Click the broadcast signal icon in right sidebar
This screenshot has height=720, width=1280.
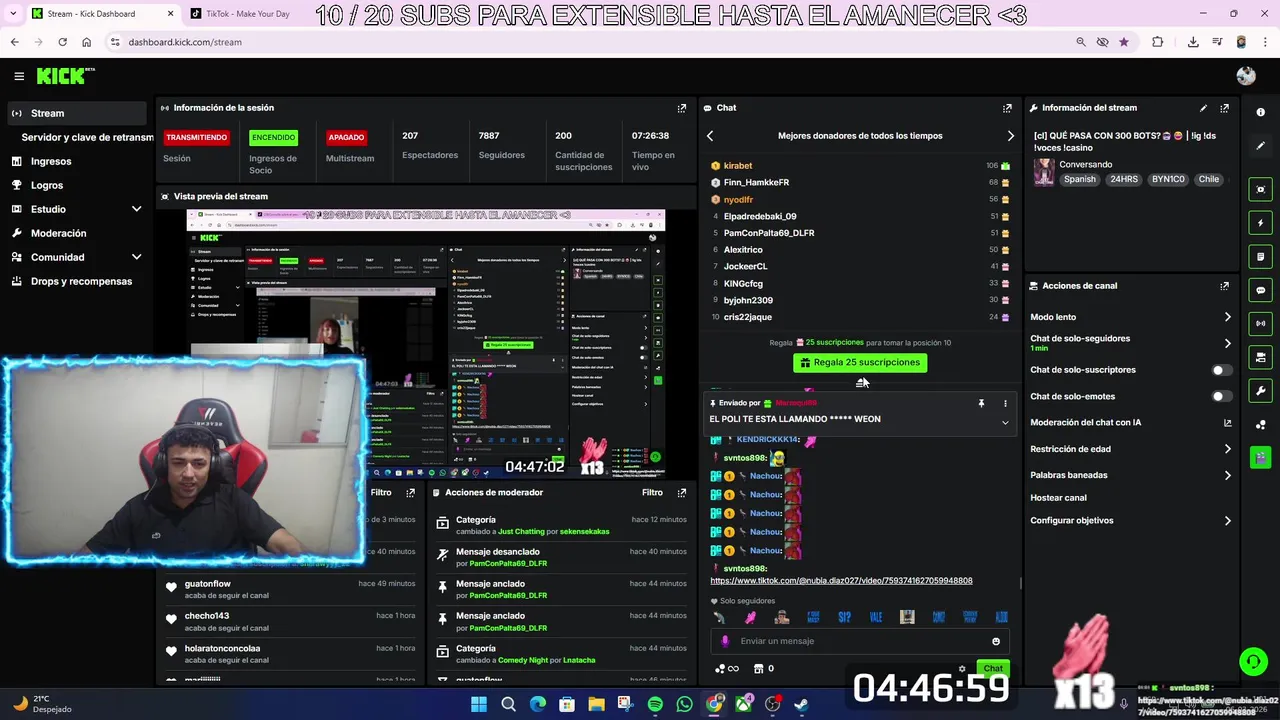tap(1260, 324)
